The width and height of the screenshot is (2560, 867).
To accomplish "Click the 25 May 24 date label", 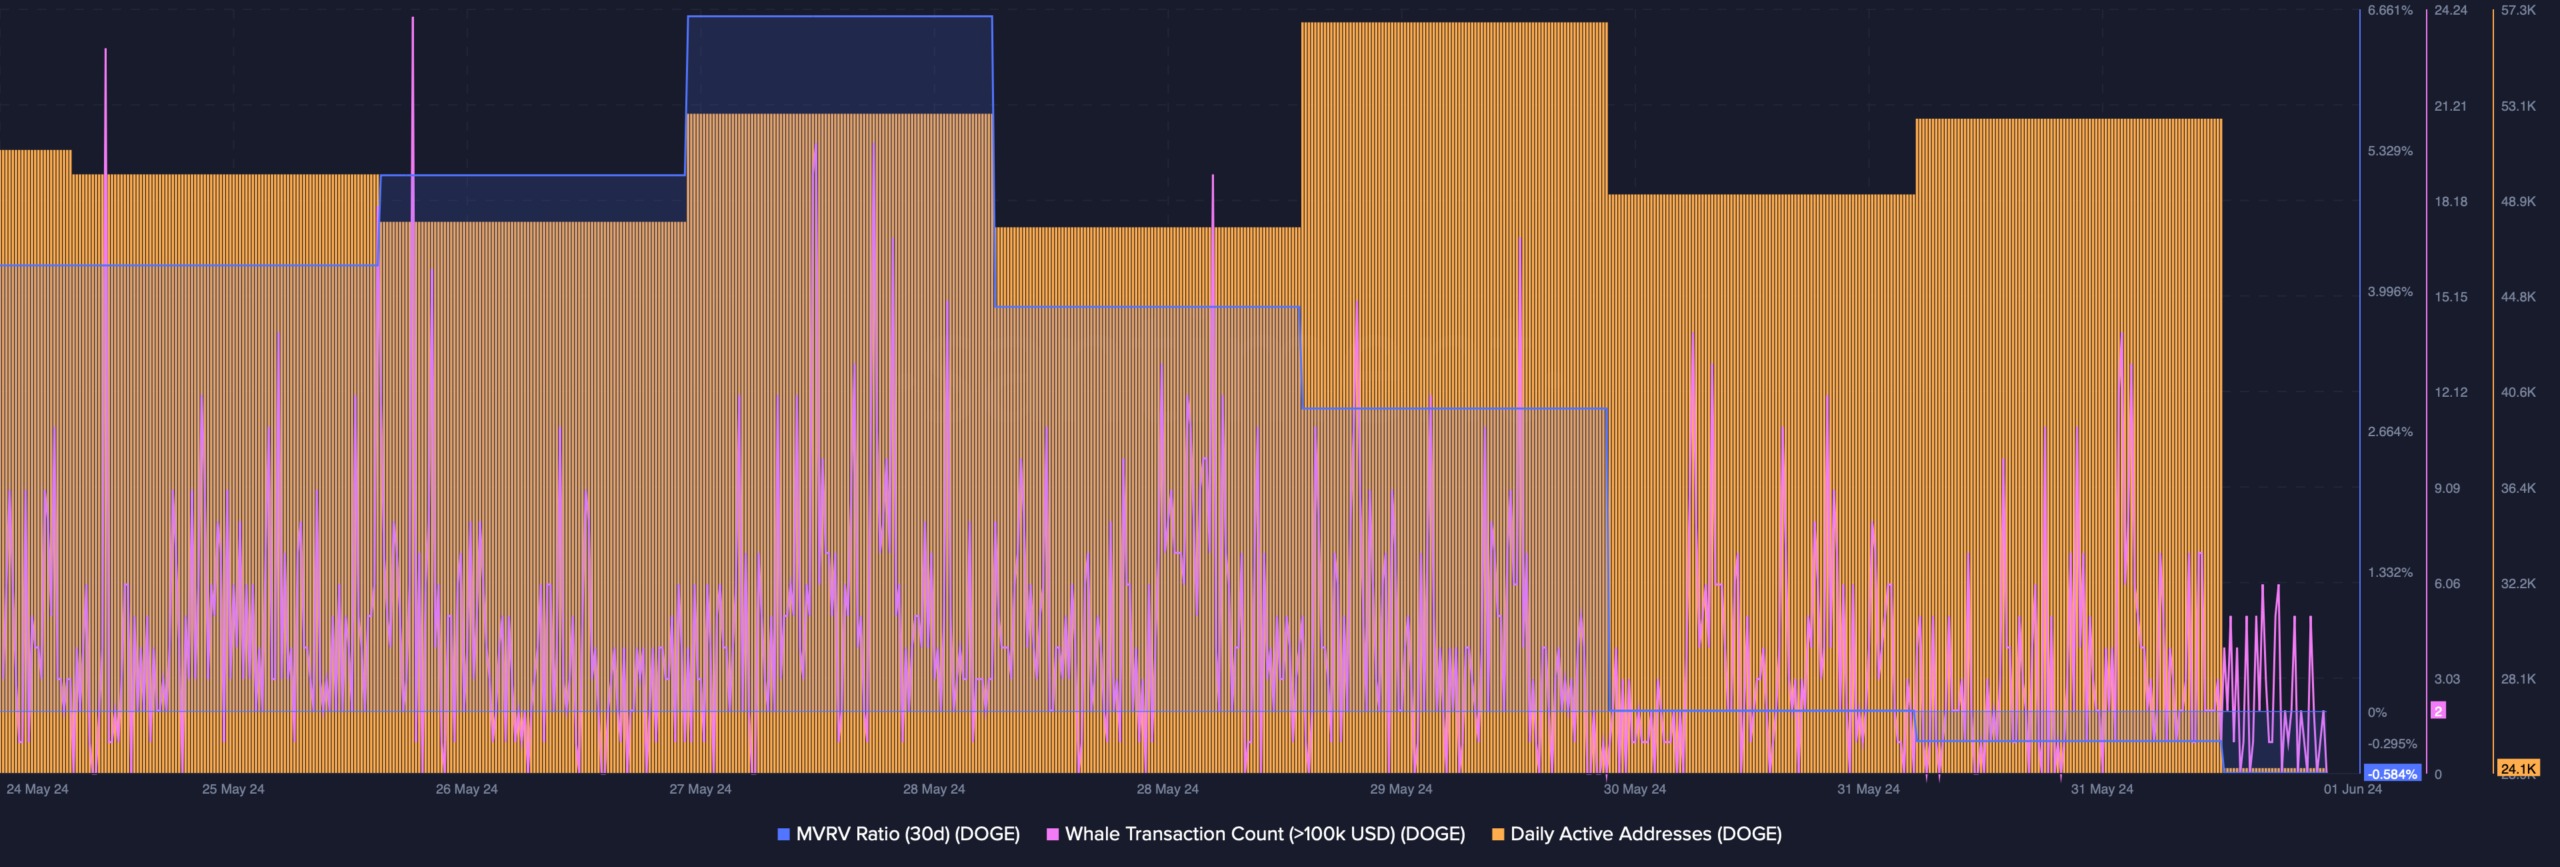I will point(233,789).
